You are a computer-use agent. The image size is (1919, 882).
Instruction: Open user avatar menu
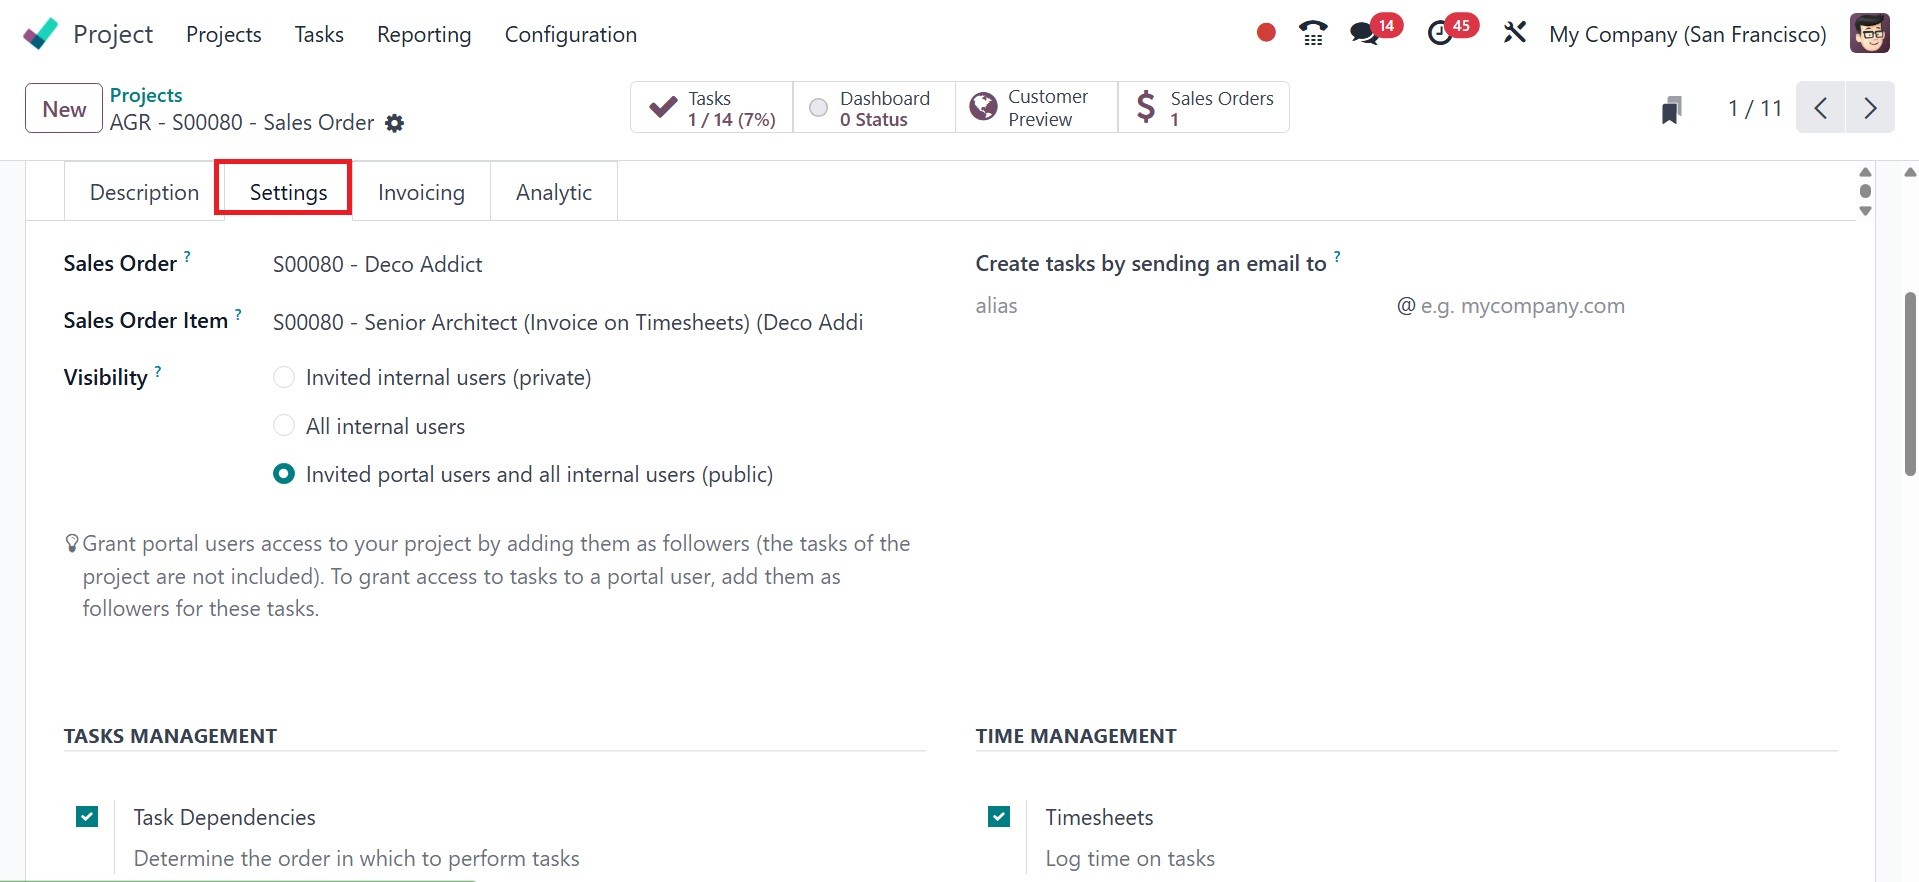[1869, 34]
